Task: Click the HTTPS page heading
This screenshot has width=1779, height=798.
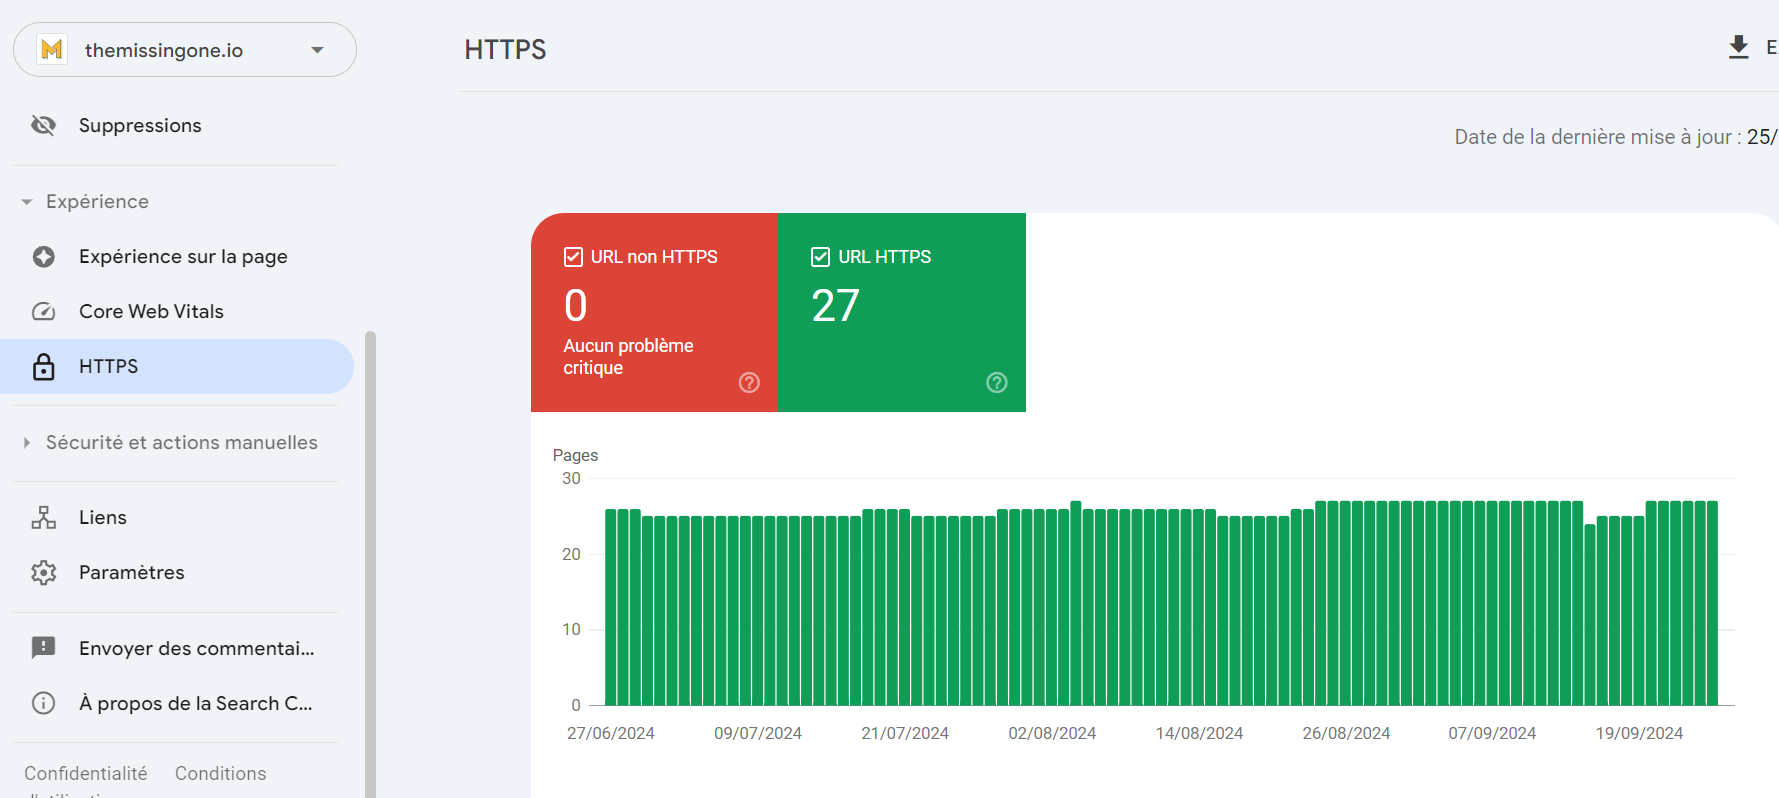Action: tap(505, 50)
